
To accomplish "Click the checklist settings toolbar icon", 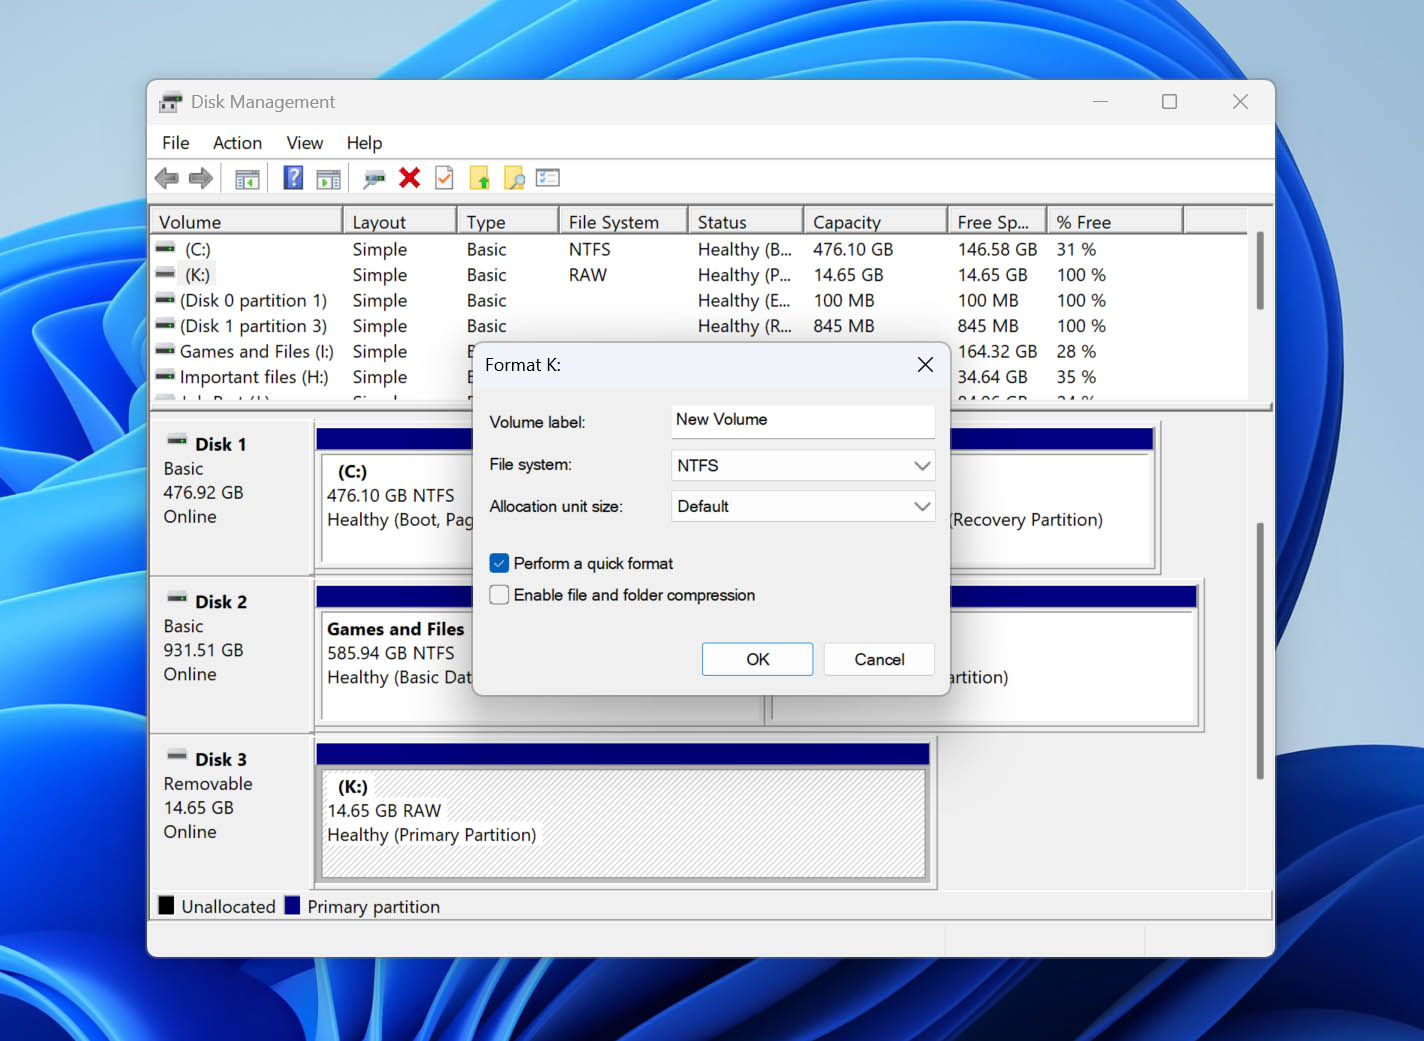I will click(547, 178).
